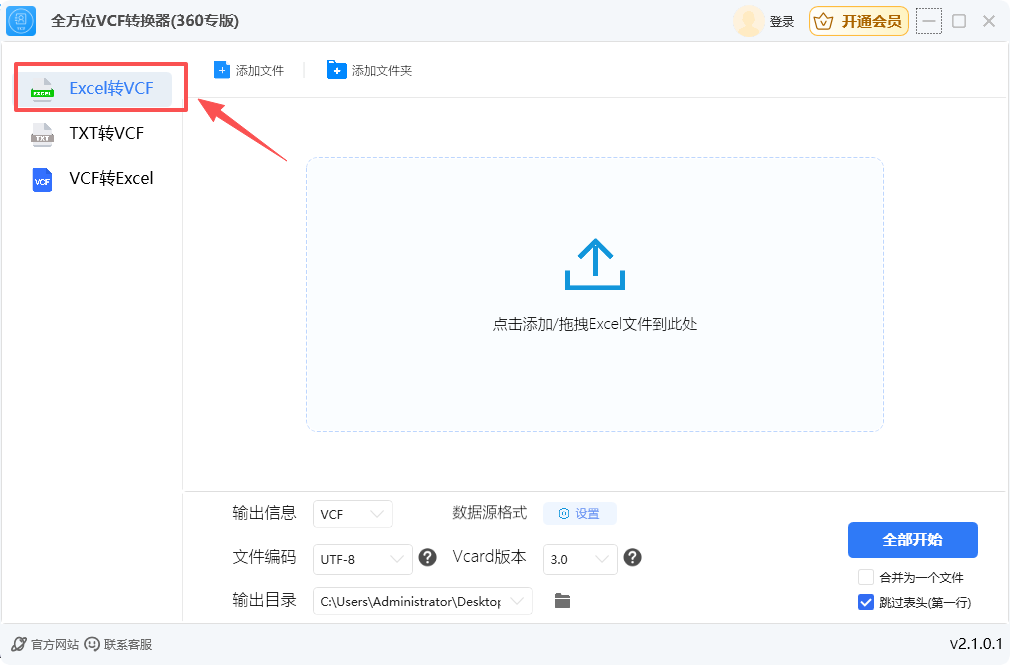The height and width of the screenshot is (665, 1010).
Task: Click the upload arrow icon in drop area
Action: coord(594,265)
